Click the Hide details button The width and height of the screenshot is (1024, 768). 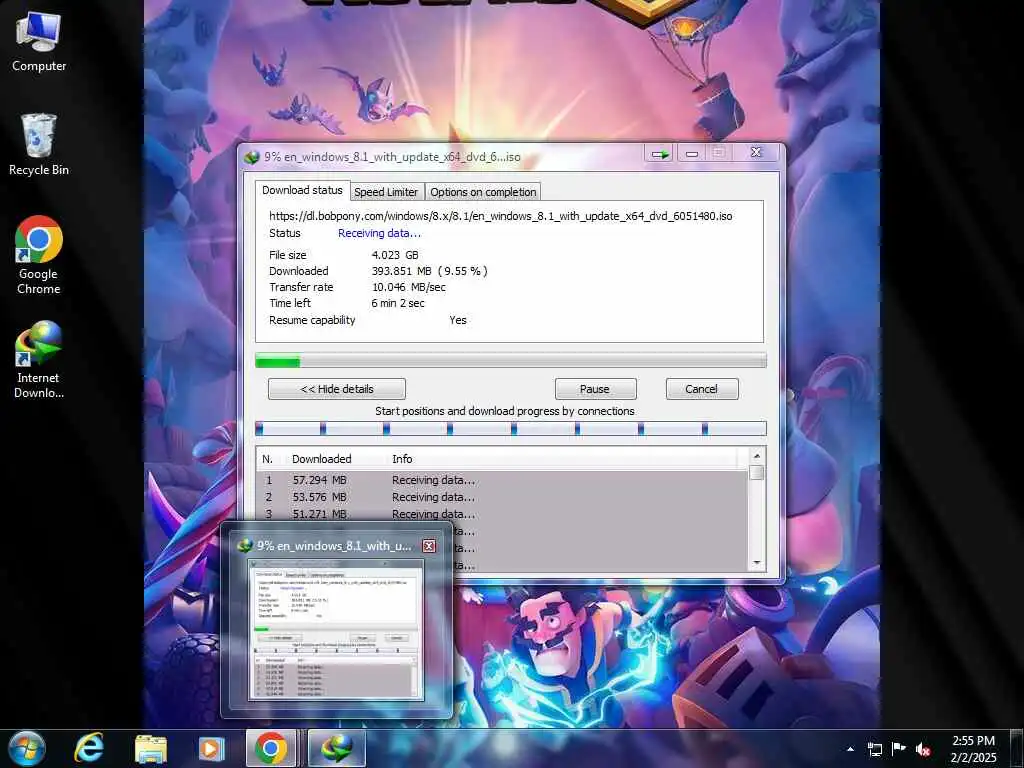pyautogui.click(x=337, y=389)
